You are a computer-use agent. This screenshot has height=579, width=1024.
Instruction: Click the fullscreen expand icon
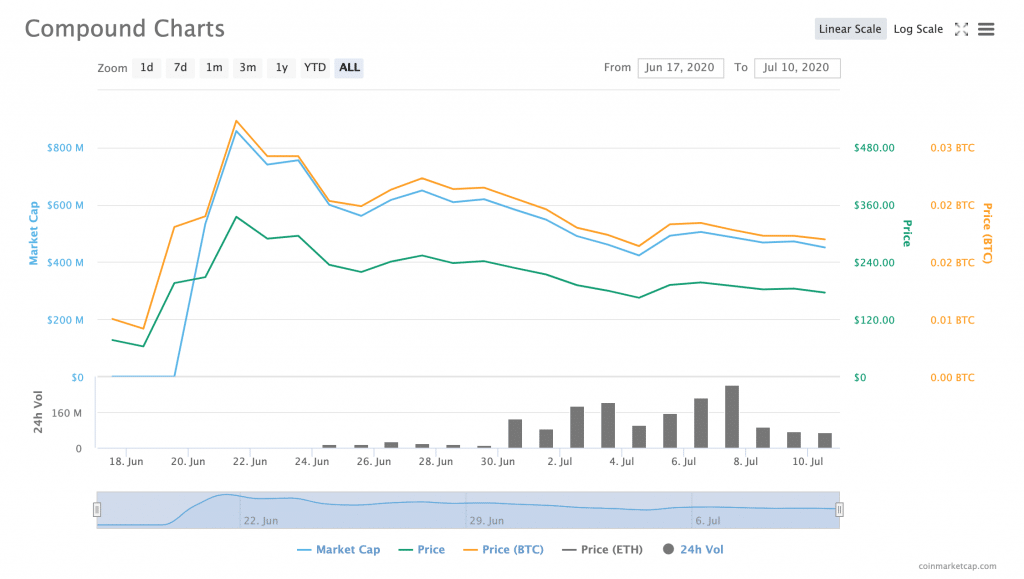(961, 29)
